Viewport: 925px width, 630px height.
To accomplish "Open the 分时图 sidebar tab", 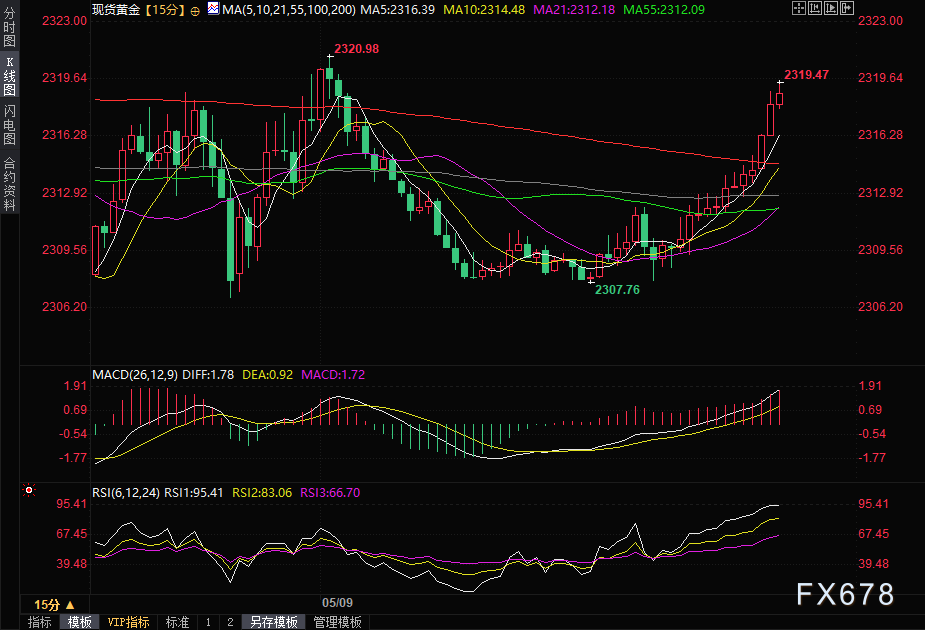I will [x=9, y=27].
